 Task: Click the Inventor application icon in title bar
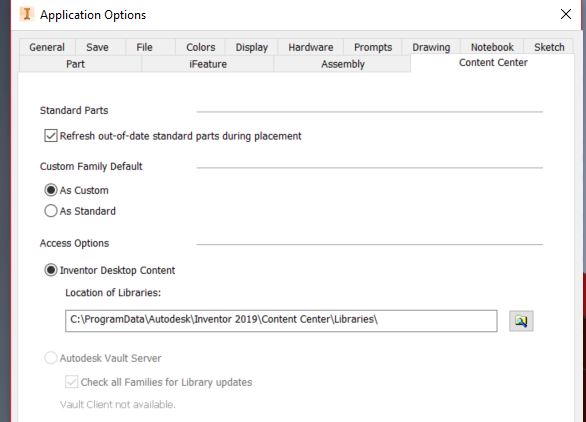27,15
